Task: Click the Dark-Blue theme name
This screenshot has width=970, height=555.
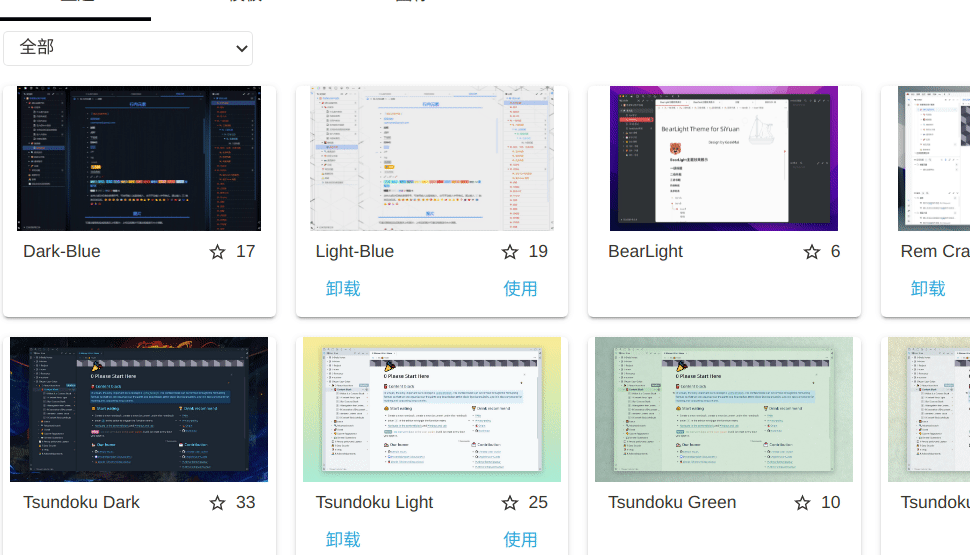Action: pyautogui.click(x=62, y=251)
